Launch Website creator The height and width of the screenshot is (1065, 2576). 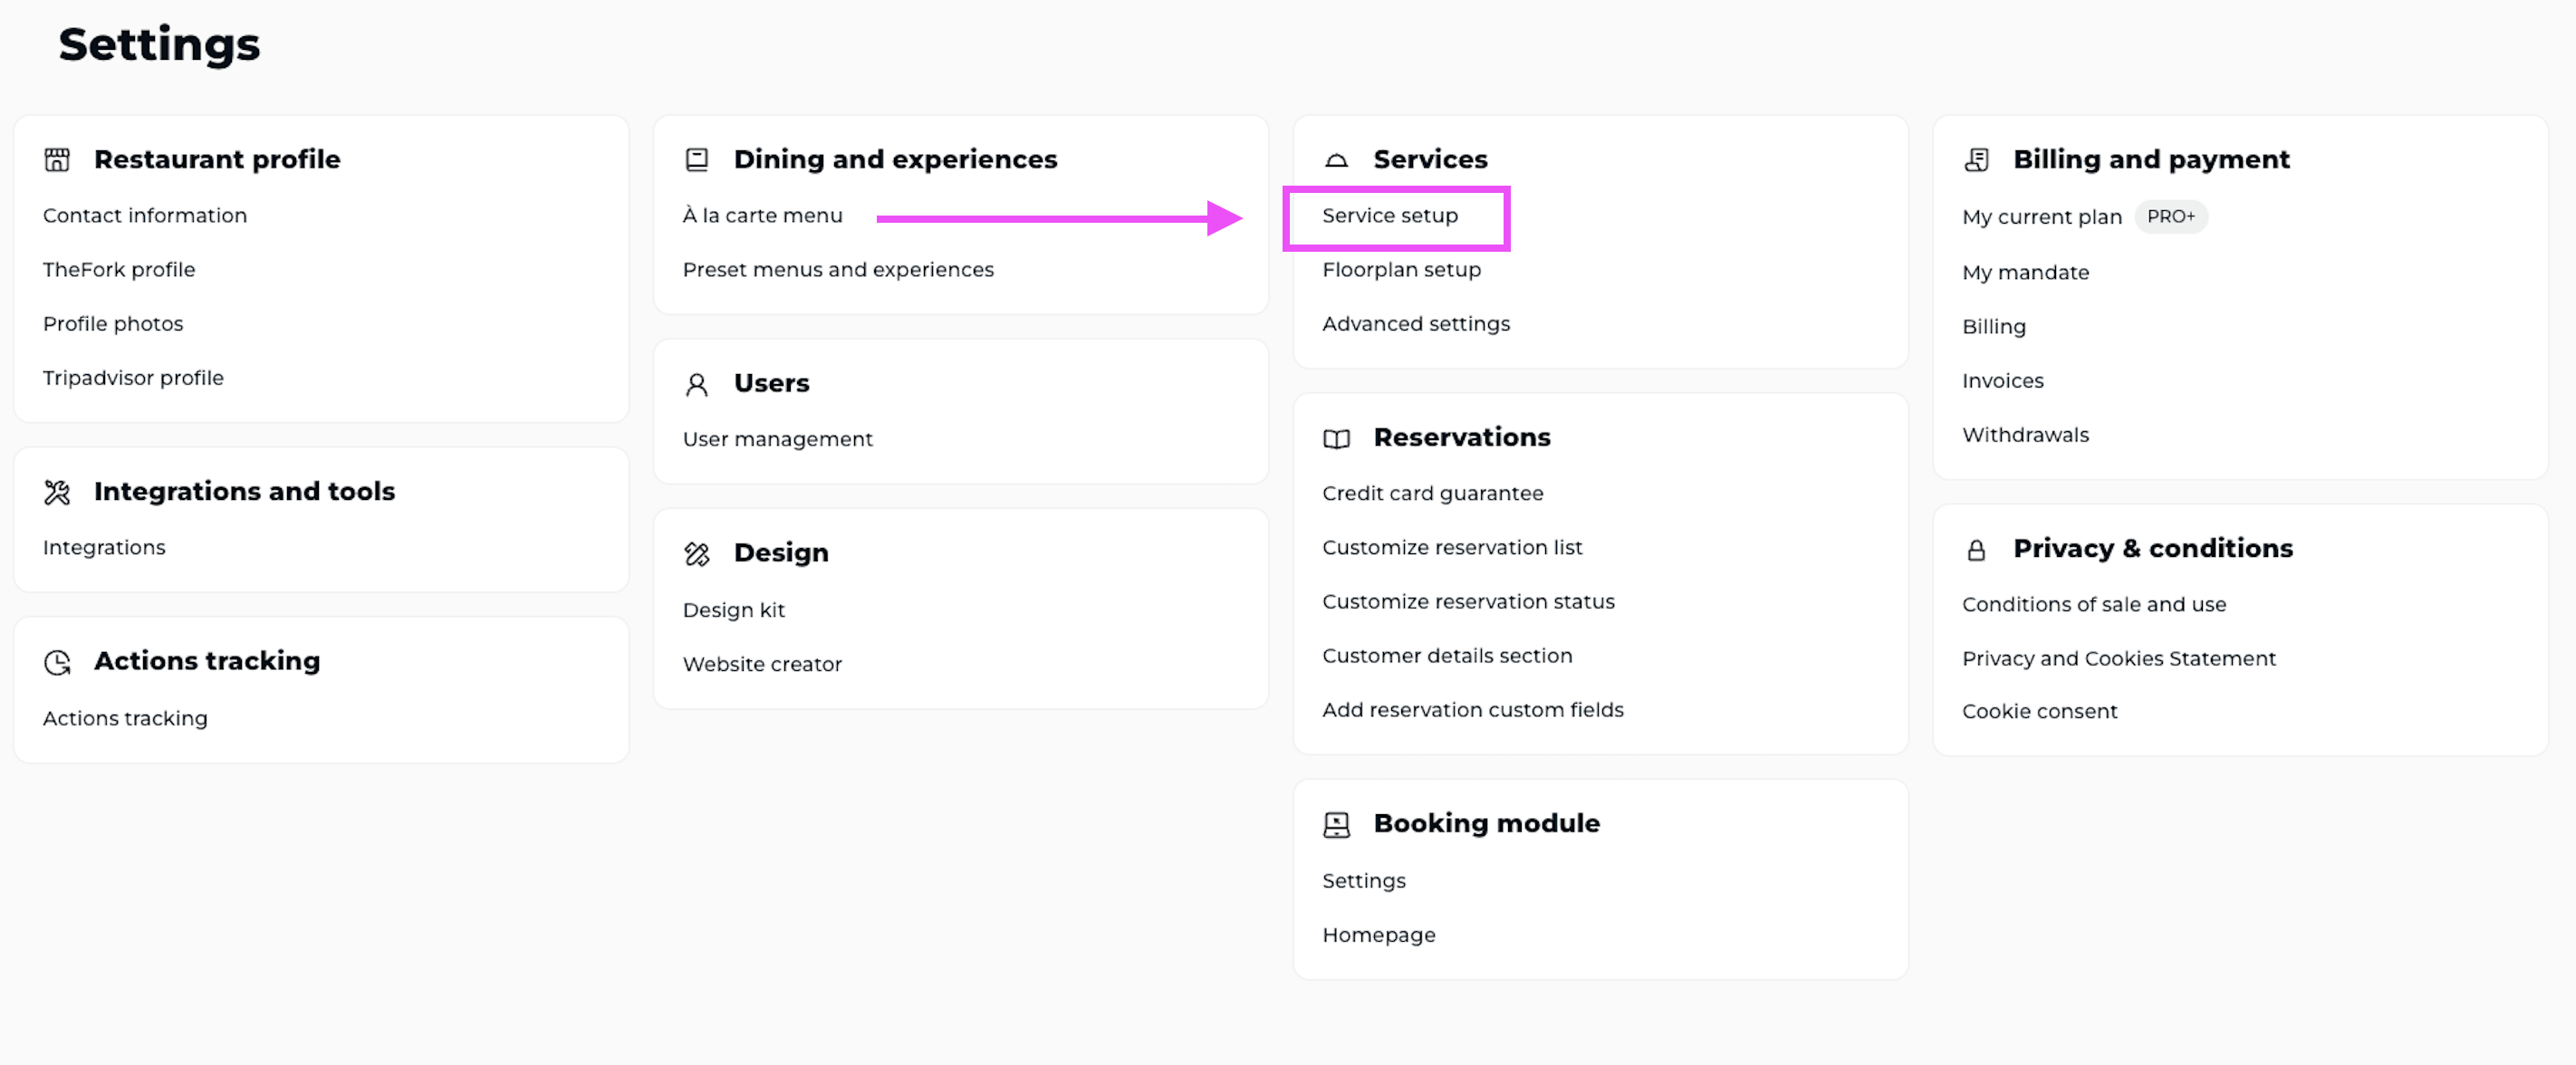762,664
